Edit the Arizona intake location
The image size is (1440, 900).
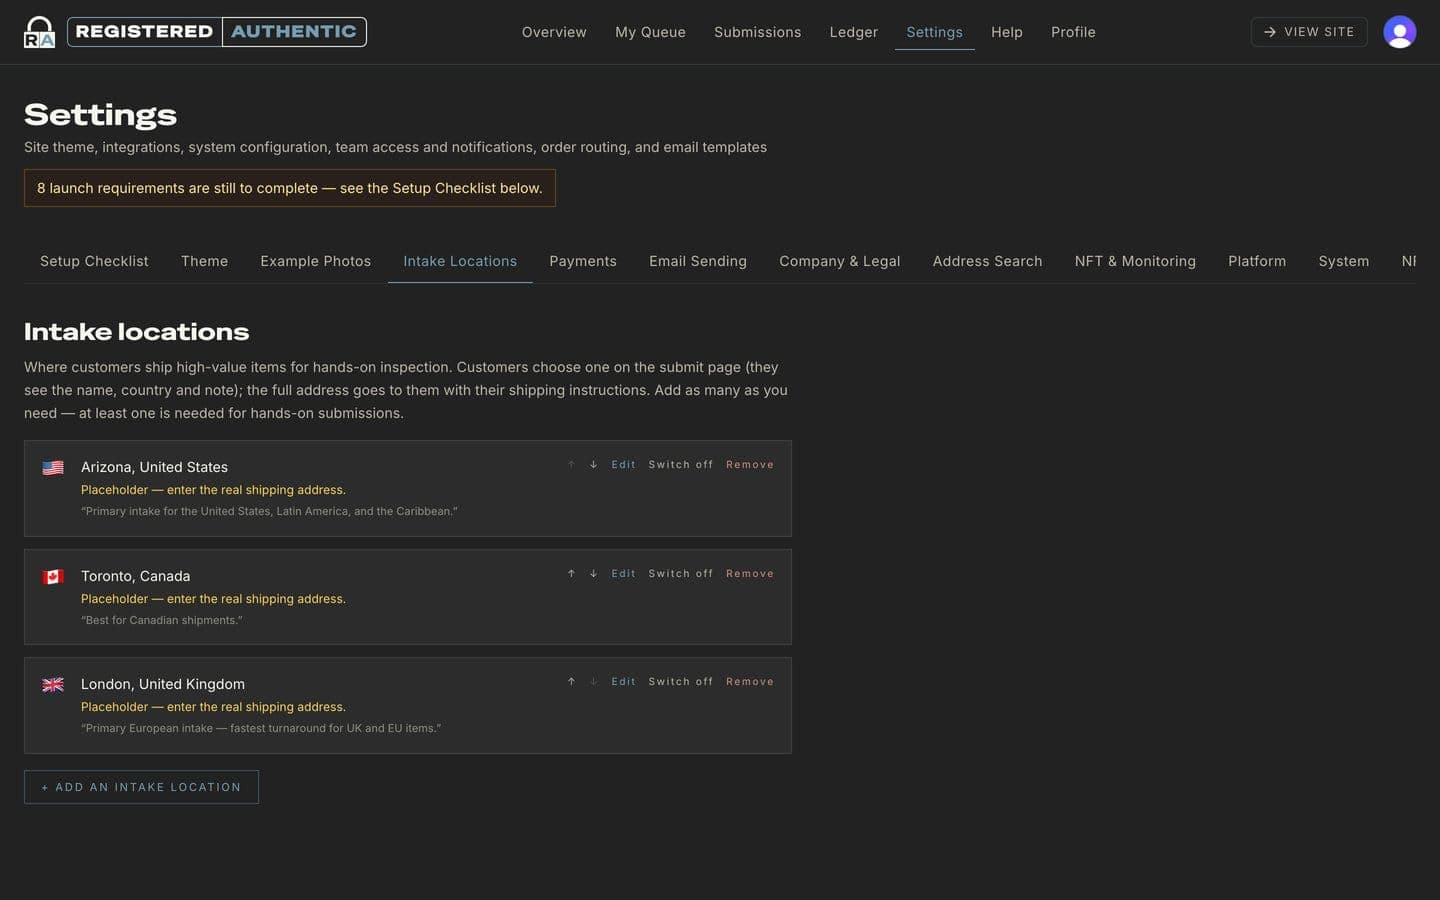[623, 465]
